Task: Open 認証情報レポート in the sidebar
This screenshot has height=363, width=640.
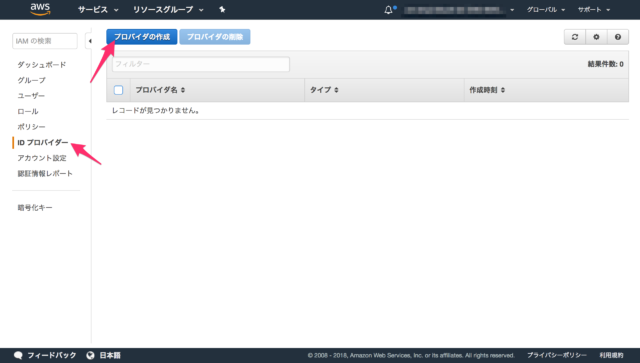Action: pos(45,174)
